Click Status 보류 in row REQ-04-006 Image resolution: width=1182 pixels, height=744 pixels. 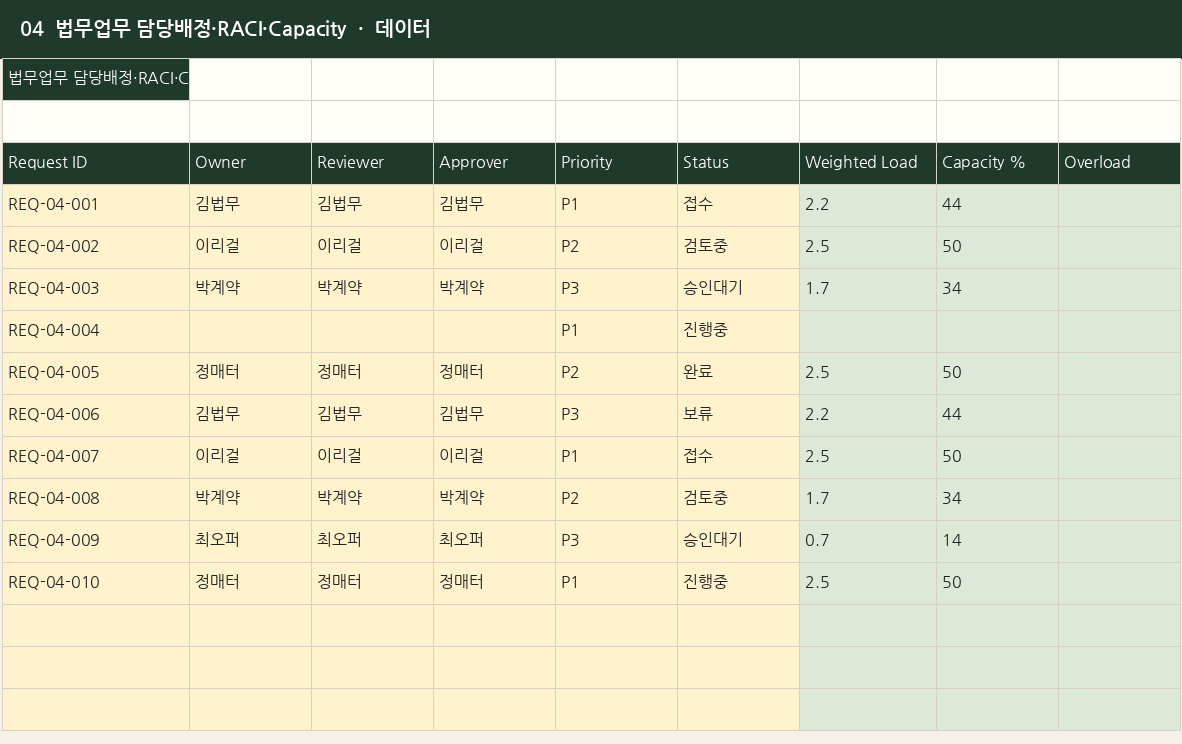739,415
